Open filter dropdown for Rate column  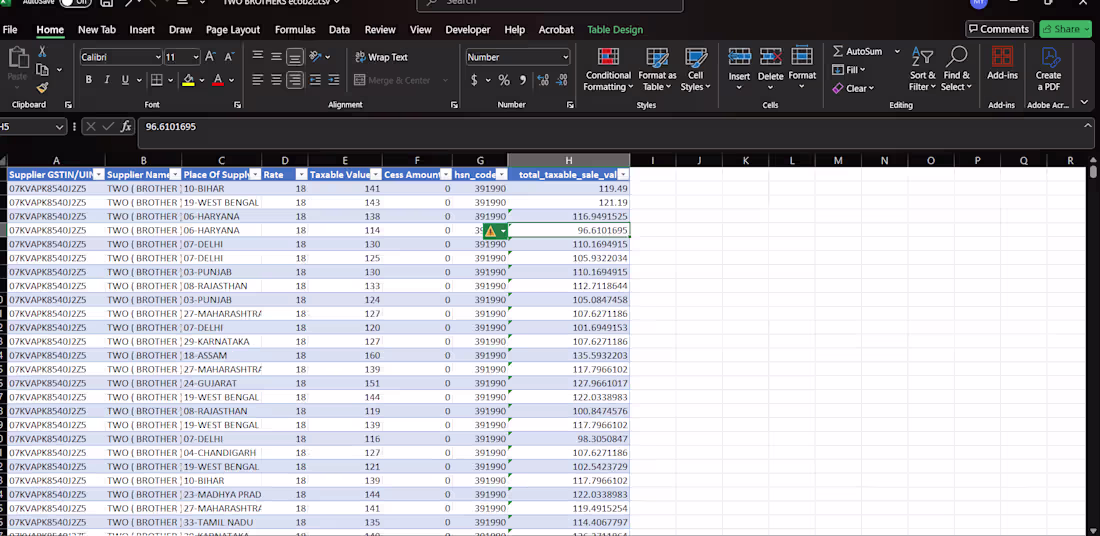[x=301, y=175]
